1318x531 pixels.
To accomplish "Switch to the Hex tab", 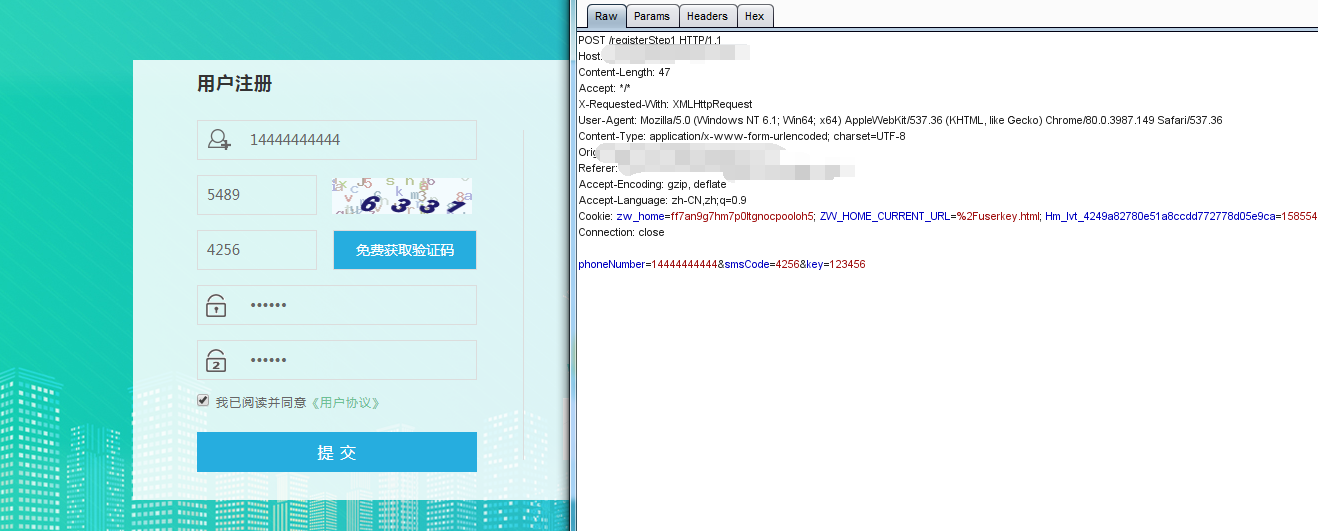I will (x=755, y=16).
